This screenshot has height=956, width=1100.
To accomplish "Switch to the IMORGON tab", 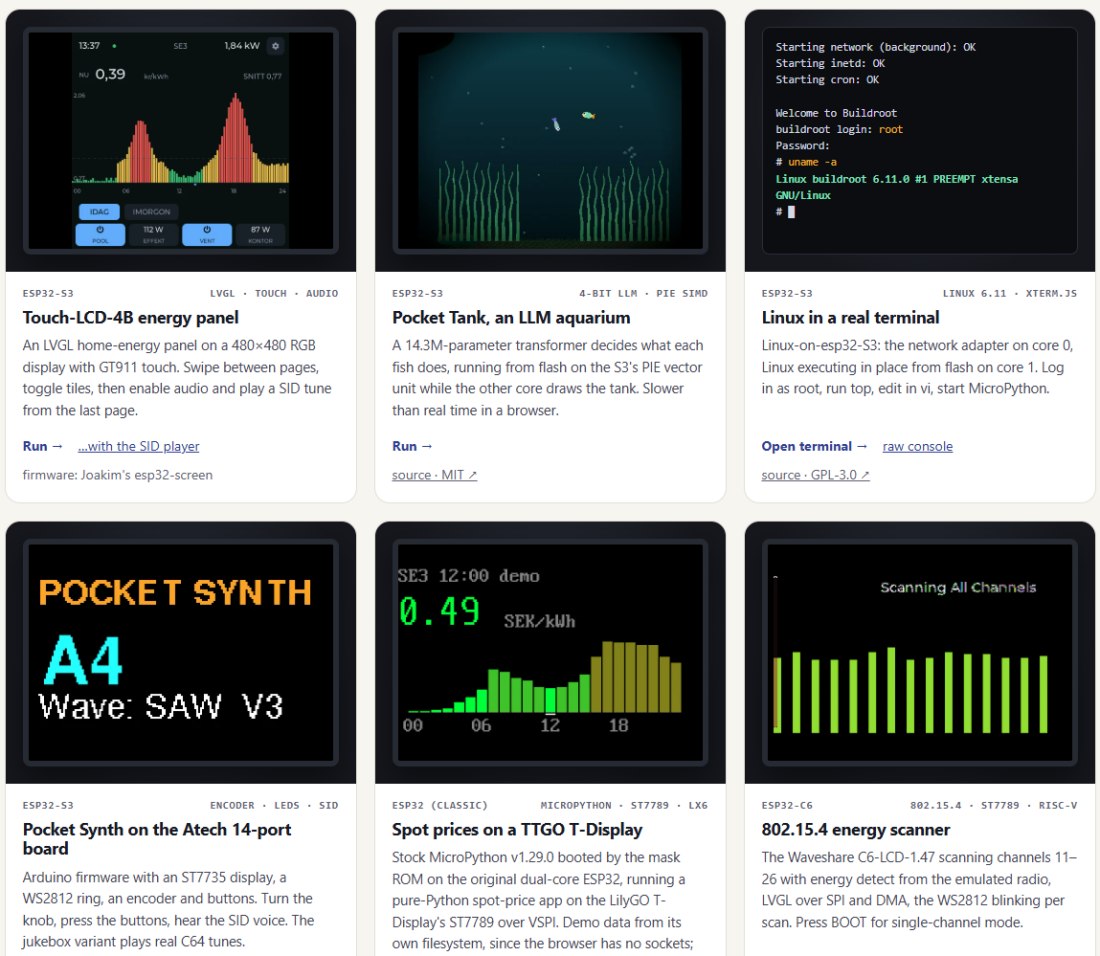I will (x=151, y=211).
